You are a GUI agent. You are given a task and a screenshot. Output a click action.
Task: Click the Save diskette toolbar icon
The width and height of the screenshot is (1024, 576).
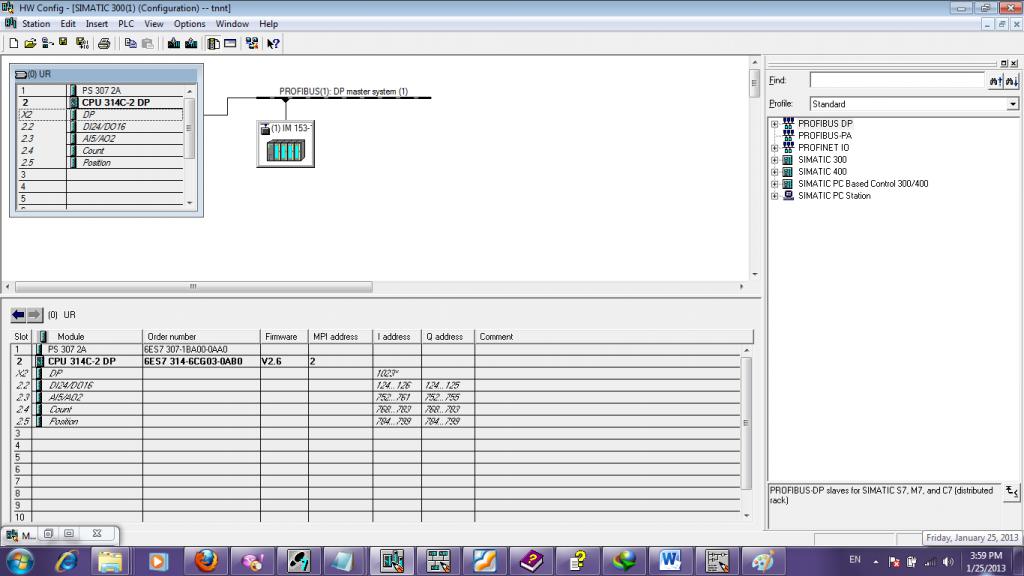pos(63,43)
